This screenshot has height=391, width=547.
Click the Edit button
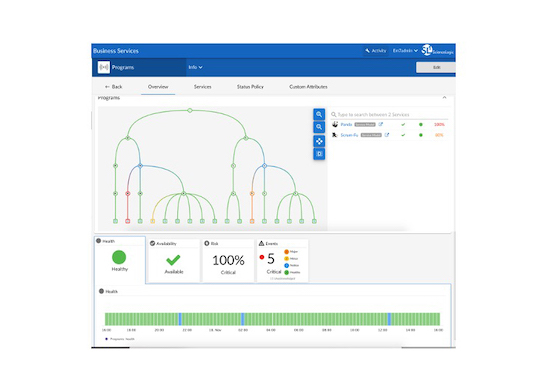tap(436, 67)
